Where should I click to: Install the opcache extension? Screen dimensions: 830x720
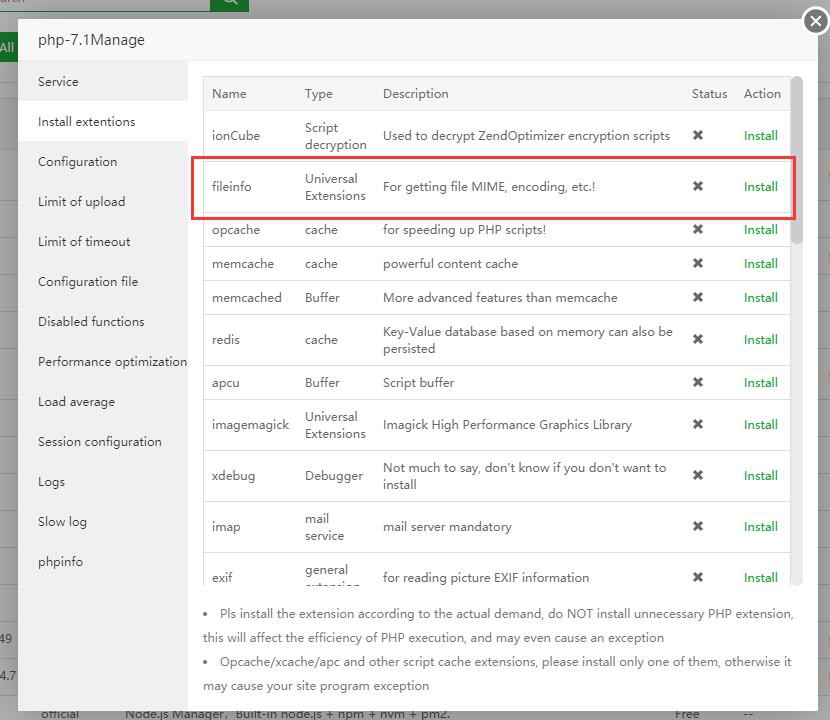pos(760,230)
